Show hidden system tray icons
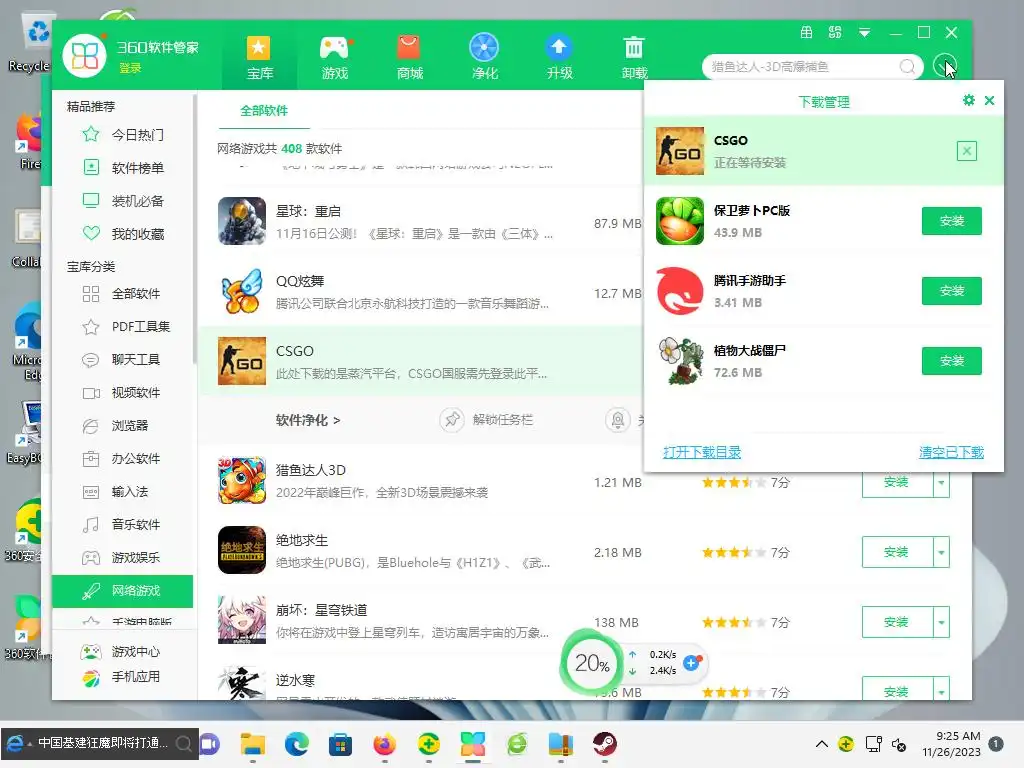The image size is (1024, 768). (x=822, y=744)
